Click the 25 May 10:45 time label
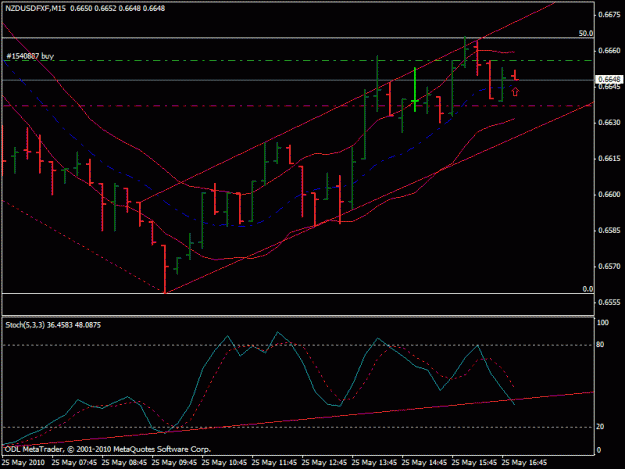The width and height of the screenshot is (625, 469). coord(224,463)
